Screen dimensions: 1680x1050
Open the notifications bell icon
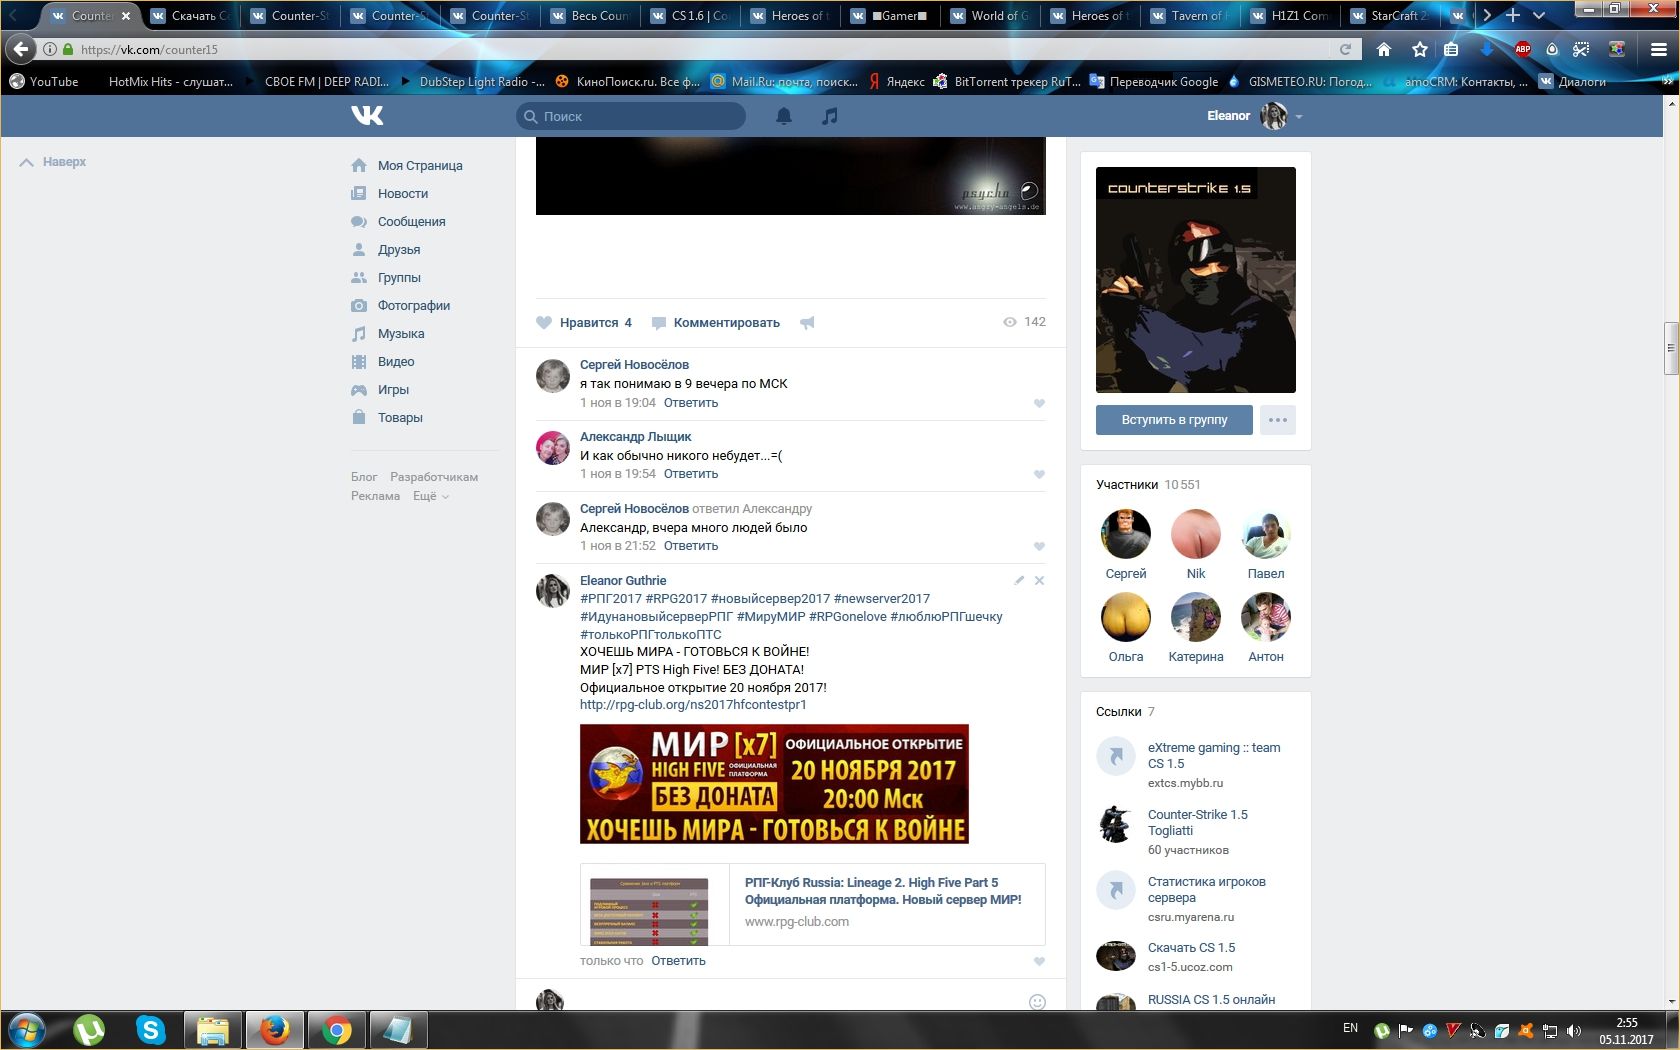pyautogui.click(x=784, y=116)
